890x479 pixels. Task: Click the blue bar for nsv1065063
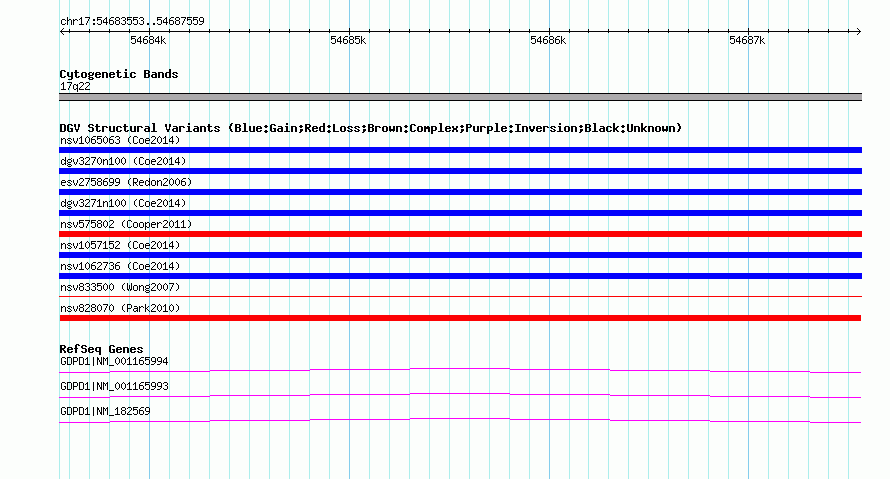tap(460, 150)
